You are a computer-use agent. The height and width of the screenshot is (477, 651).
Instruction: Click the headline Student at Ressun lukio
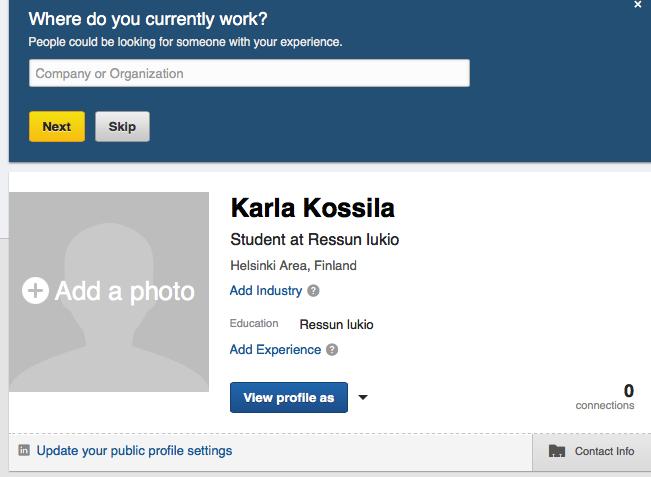tap(315, 240)
